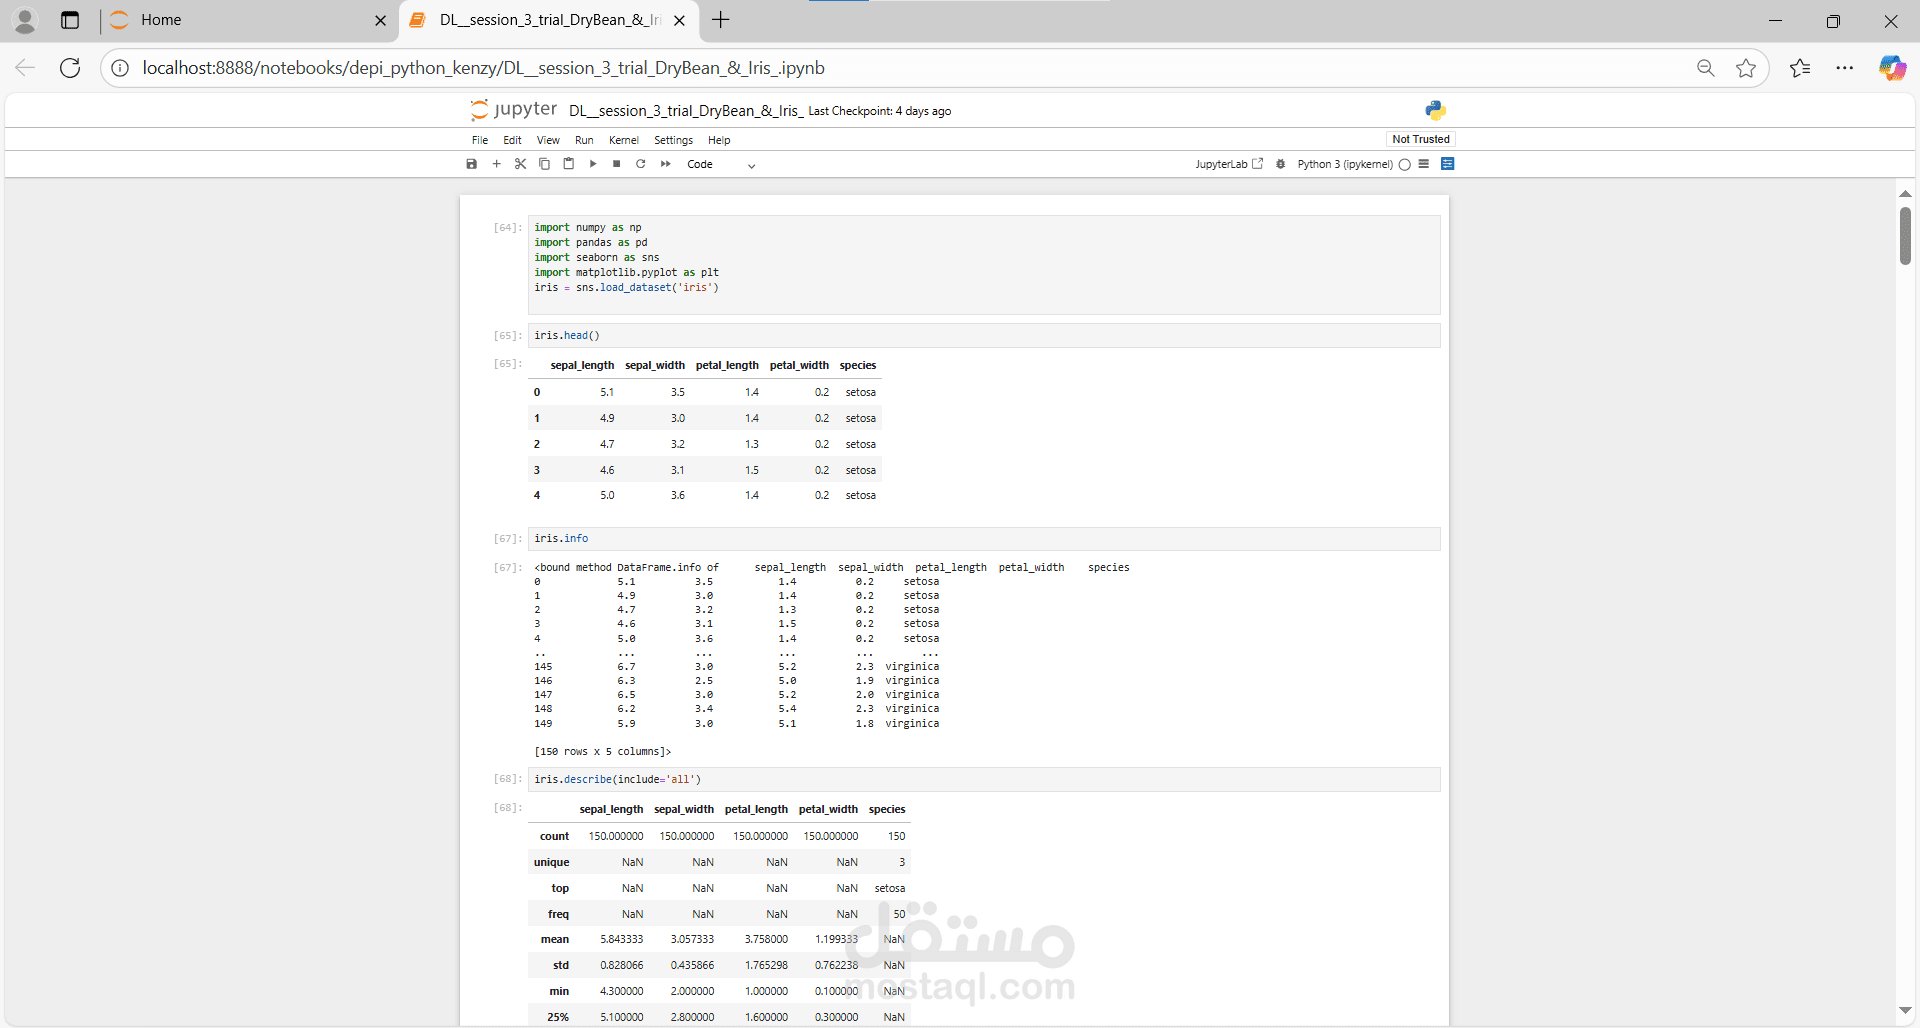Click the iris.info code cell
Viewport: 1920px width, 1028px height.
(984, 538)
